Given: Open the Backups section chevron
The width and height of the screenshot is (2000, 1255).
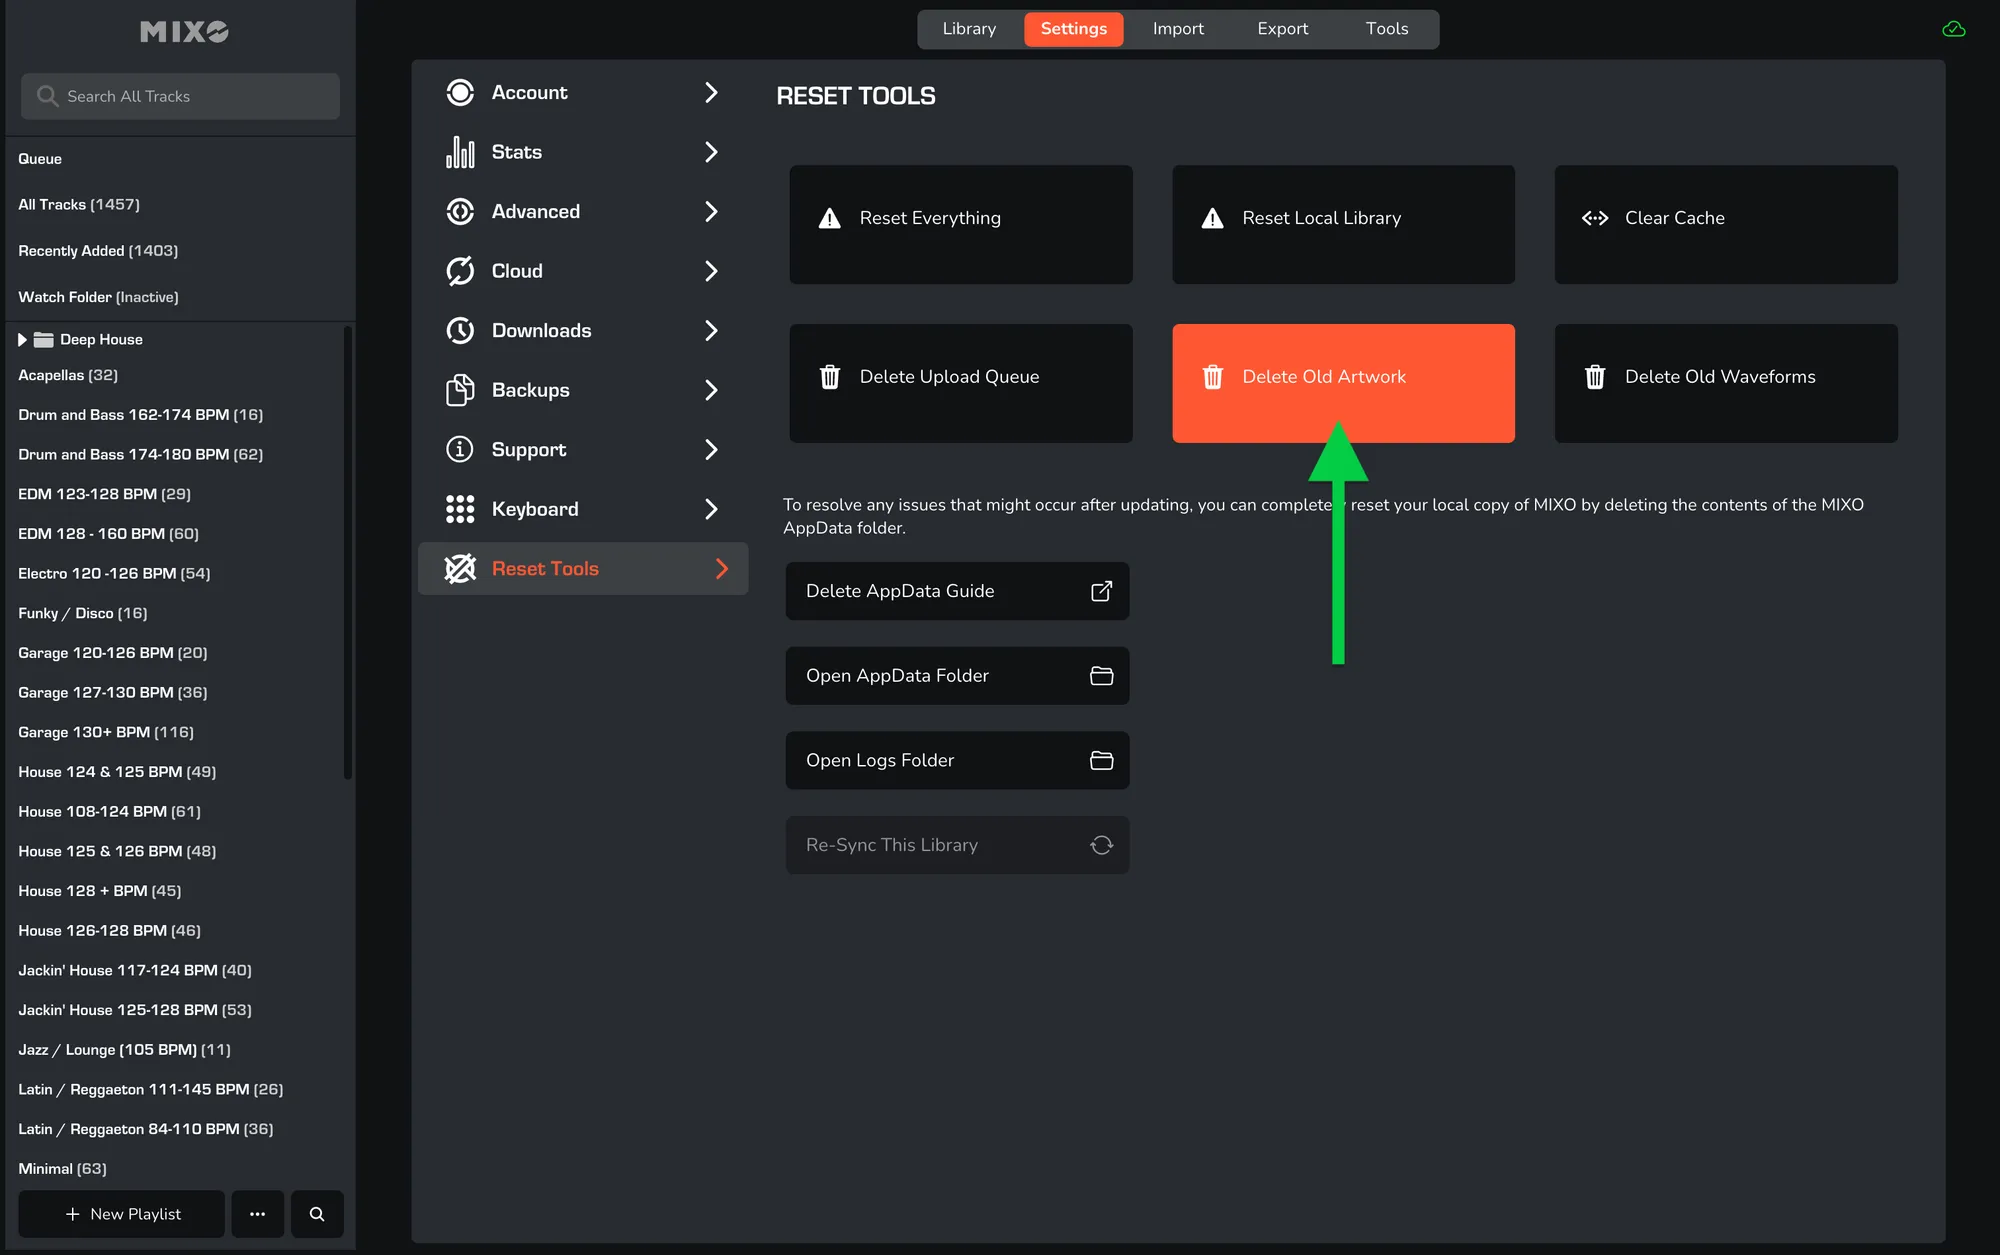Looking at the screenshot, I should tap(711, 390).
